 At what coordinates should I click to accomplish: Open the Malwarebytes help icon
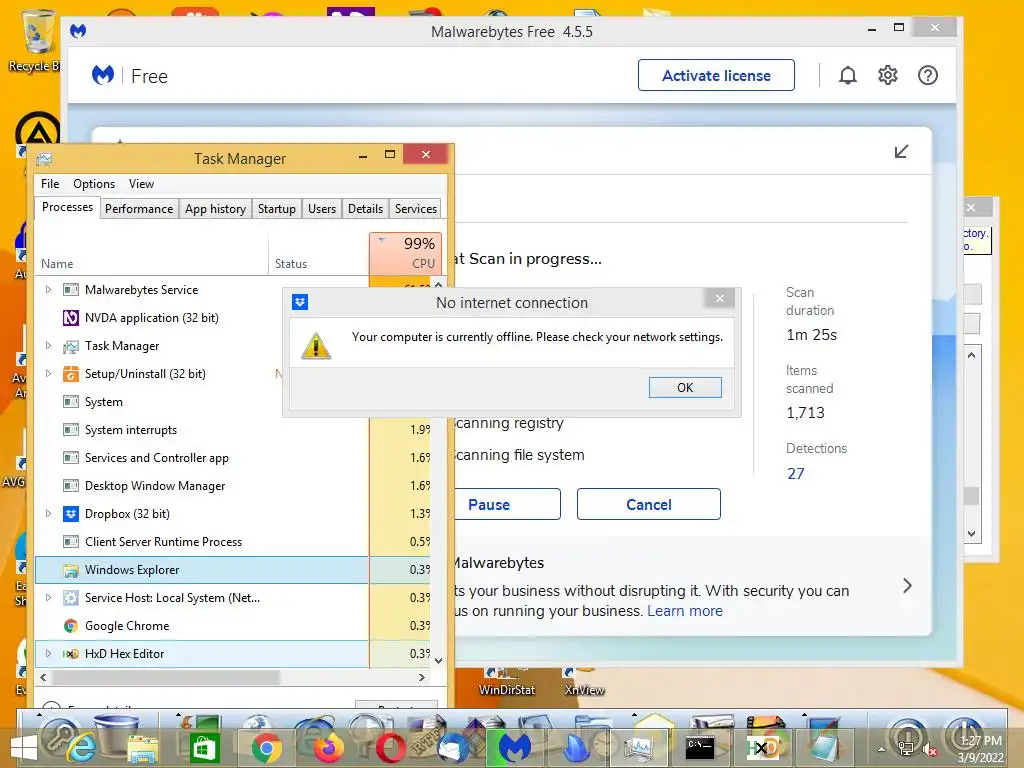pyautogui.click(x=927, y=76)
